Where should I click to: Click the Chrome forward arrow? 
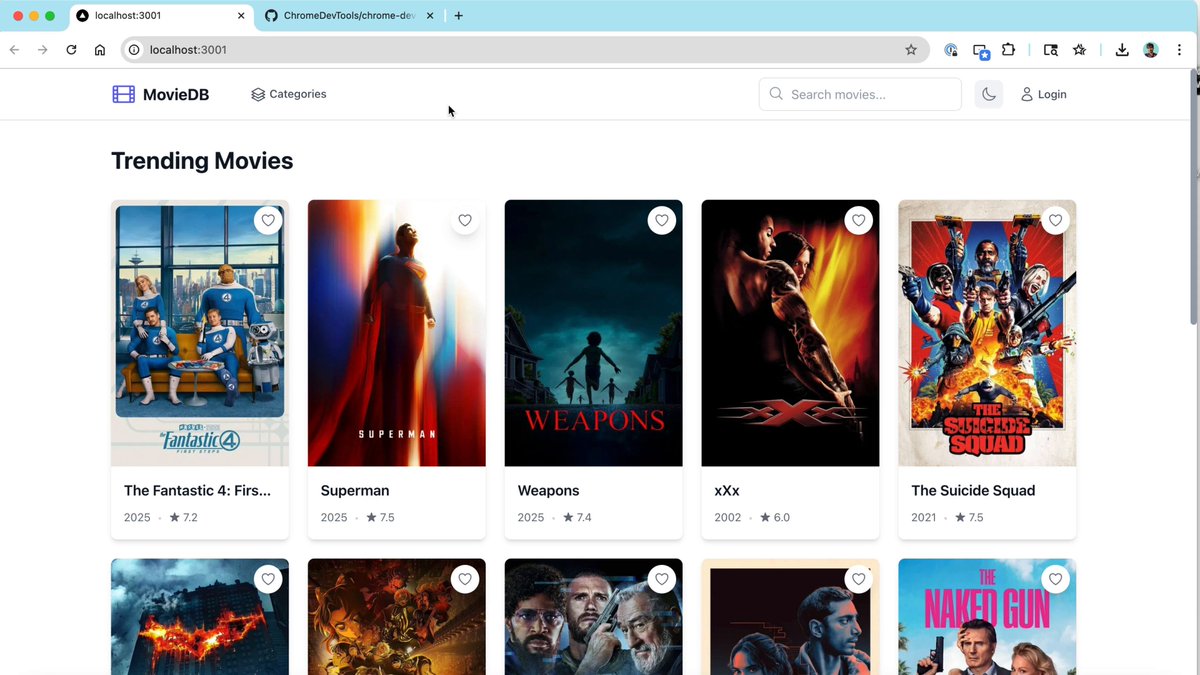[x=42, y=49]
